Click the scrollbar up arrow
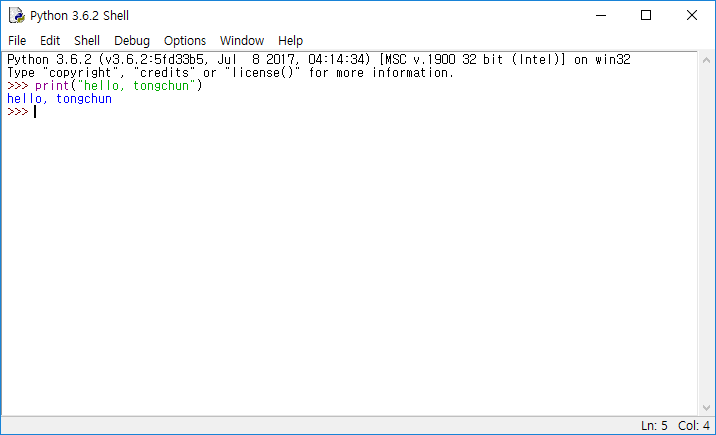Image resolution: width=716 pixels, height=435 pixels. click(706, 60)
